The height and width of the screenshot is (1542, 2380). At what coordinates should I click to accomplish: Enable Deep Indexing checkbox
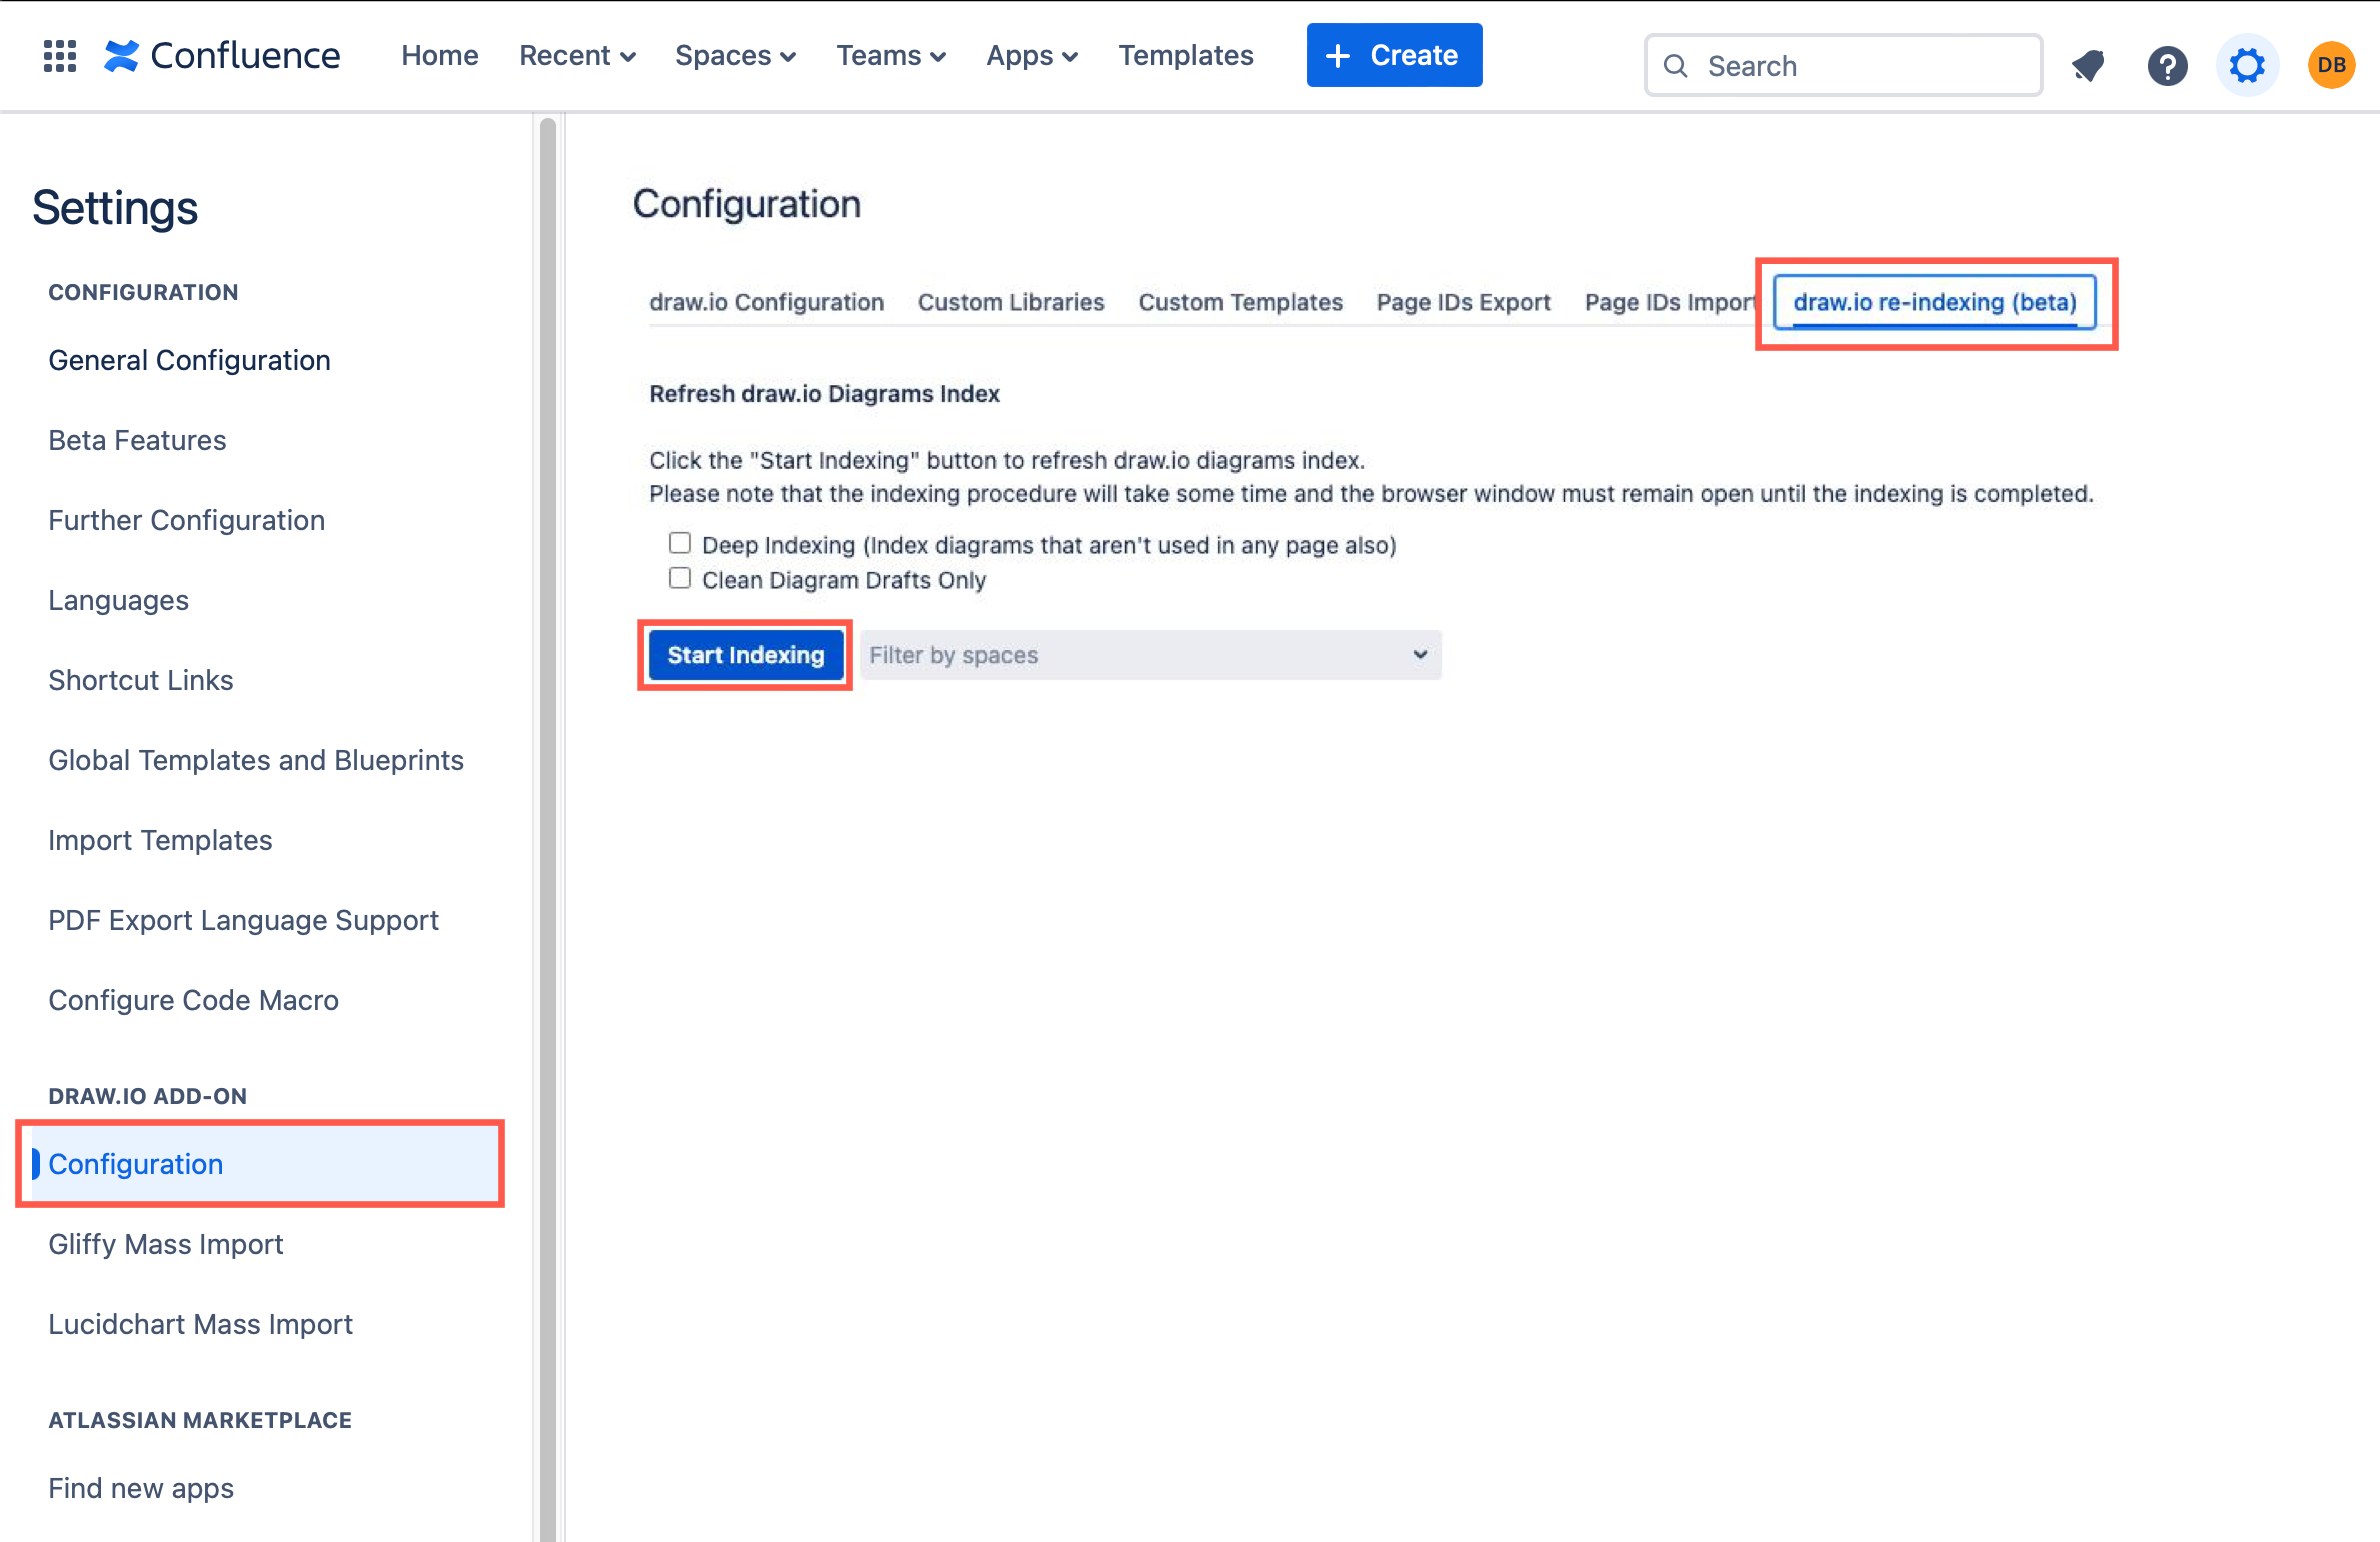point(680,542)
